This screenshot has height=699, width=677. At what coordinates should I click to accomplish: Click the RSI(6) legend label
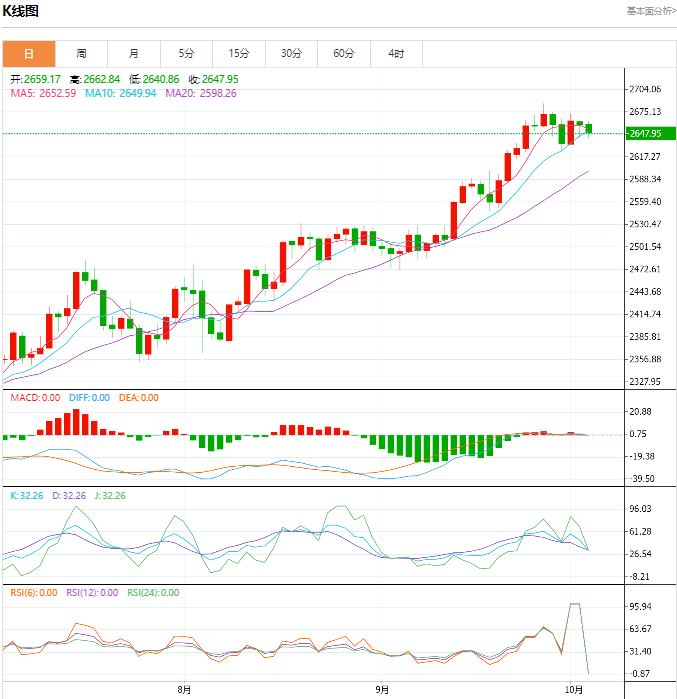point(33,593)
